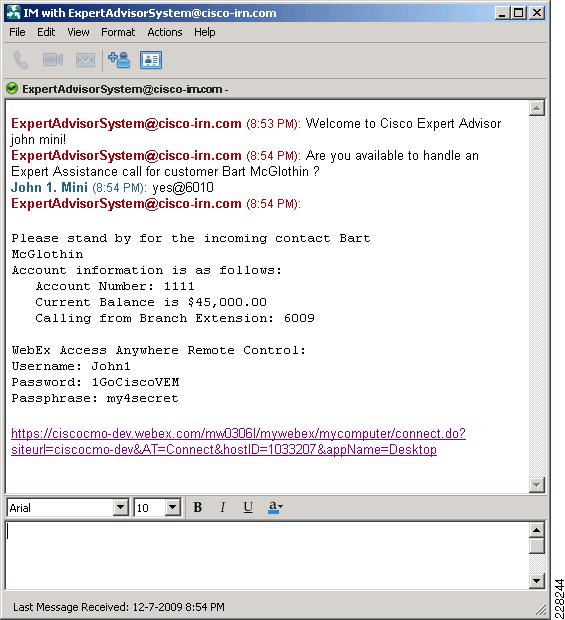Screen dimensions: 565x620
Task: Click the green presence status icon
Action: pos(12,89)
